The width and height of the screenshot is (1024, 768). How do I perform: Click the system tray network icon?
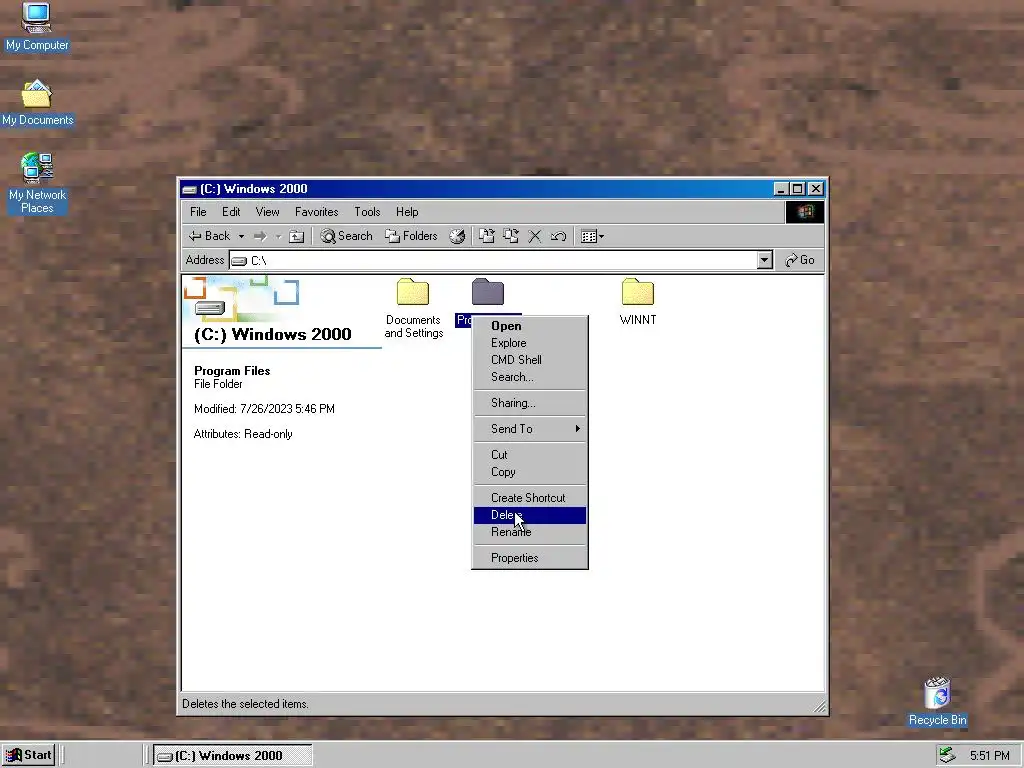pyautogui.click(x=947, y=756)
